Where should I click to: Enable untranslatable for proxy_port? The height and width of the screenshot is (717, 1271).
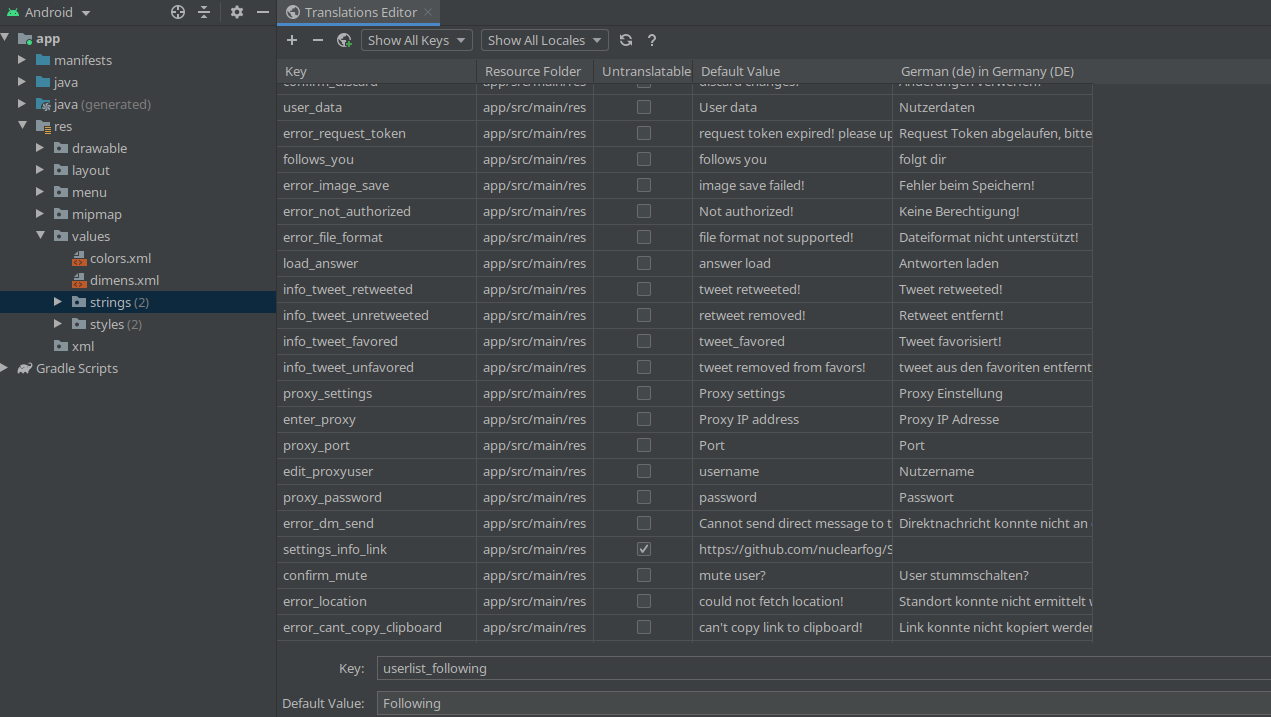(x=643, y=445)
